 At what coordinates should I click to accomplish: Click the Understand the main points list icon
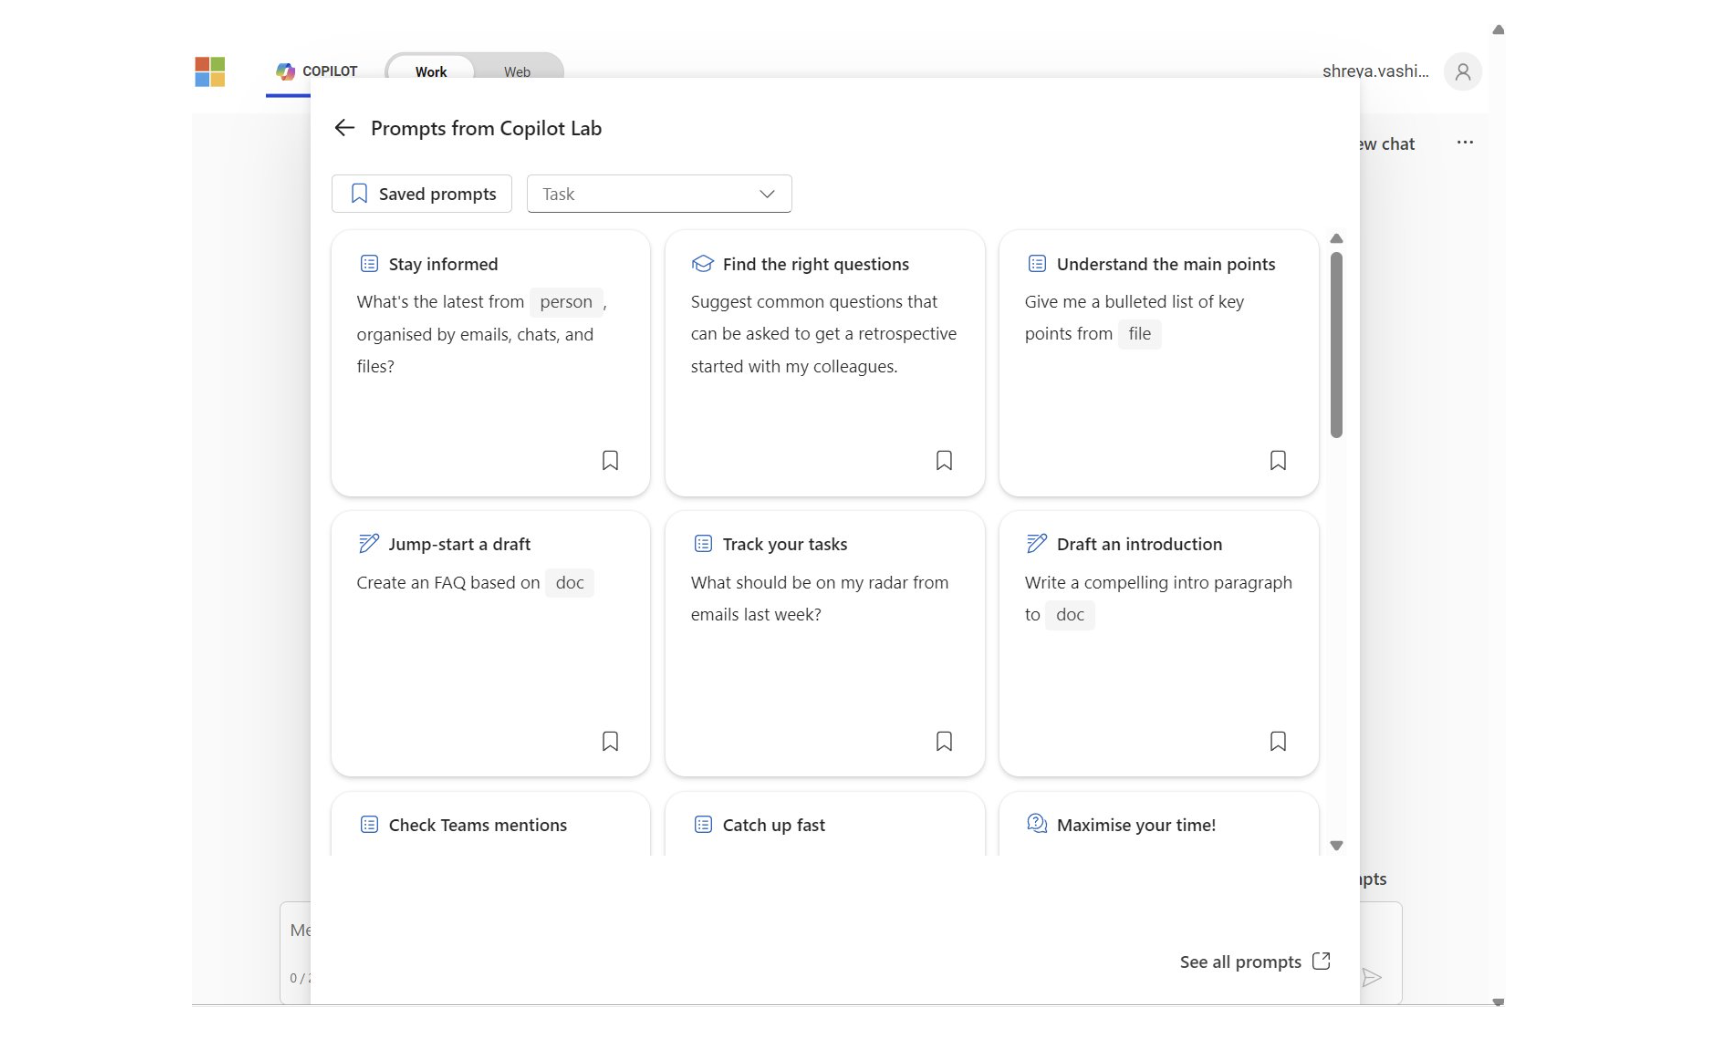click(x=1037, y=264)
